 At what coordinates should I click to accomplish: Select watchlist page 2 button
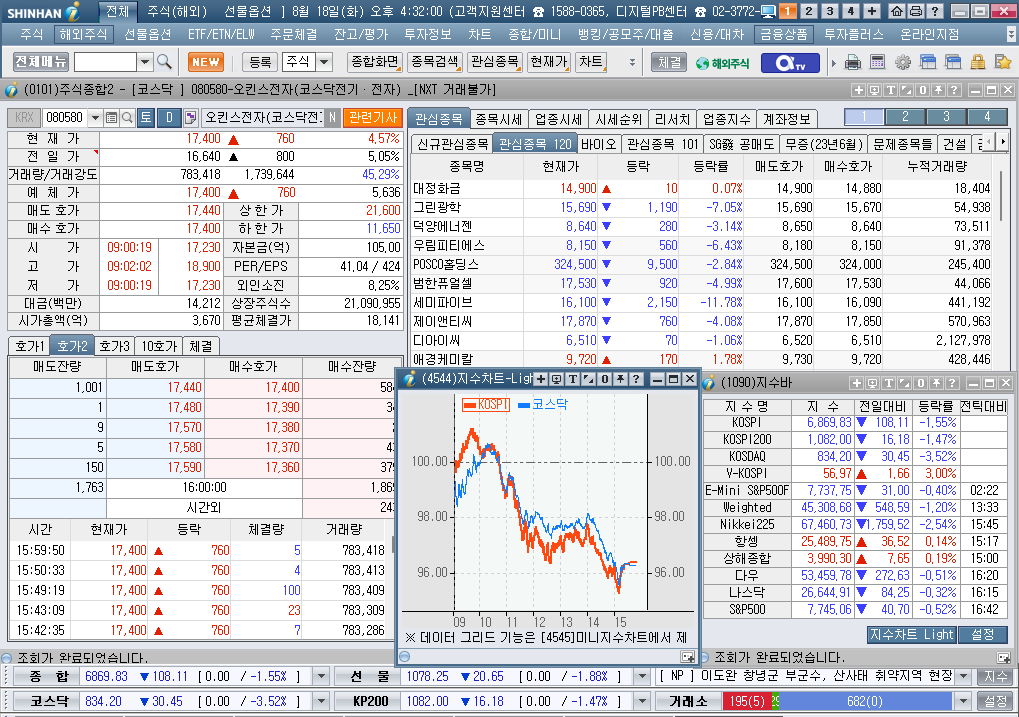[905, 117]
